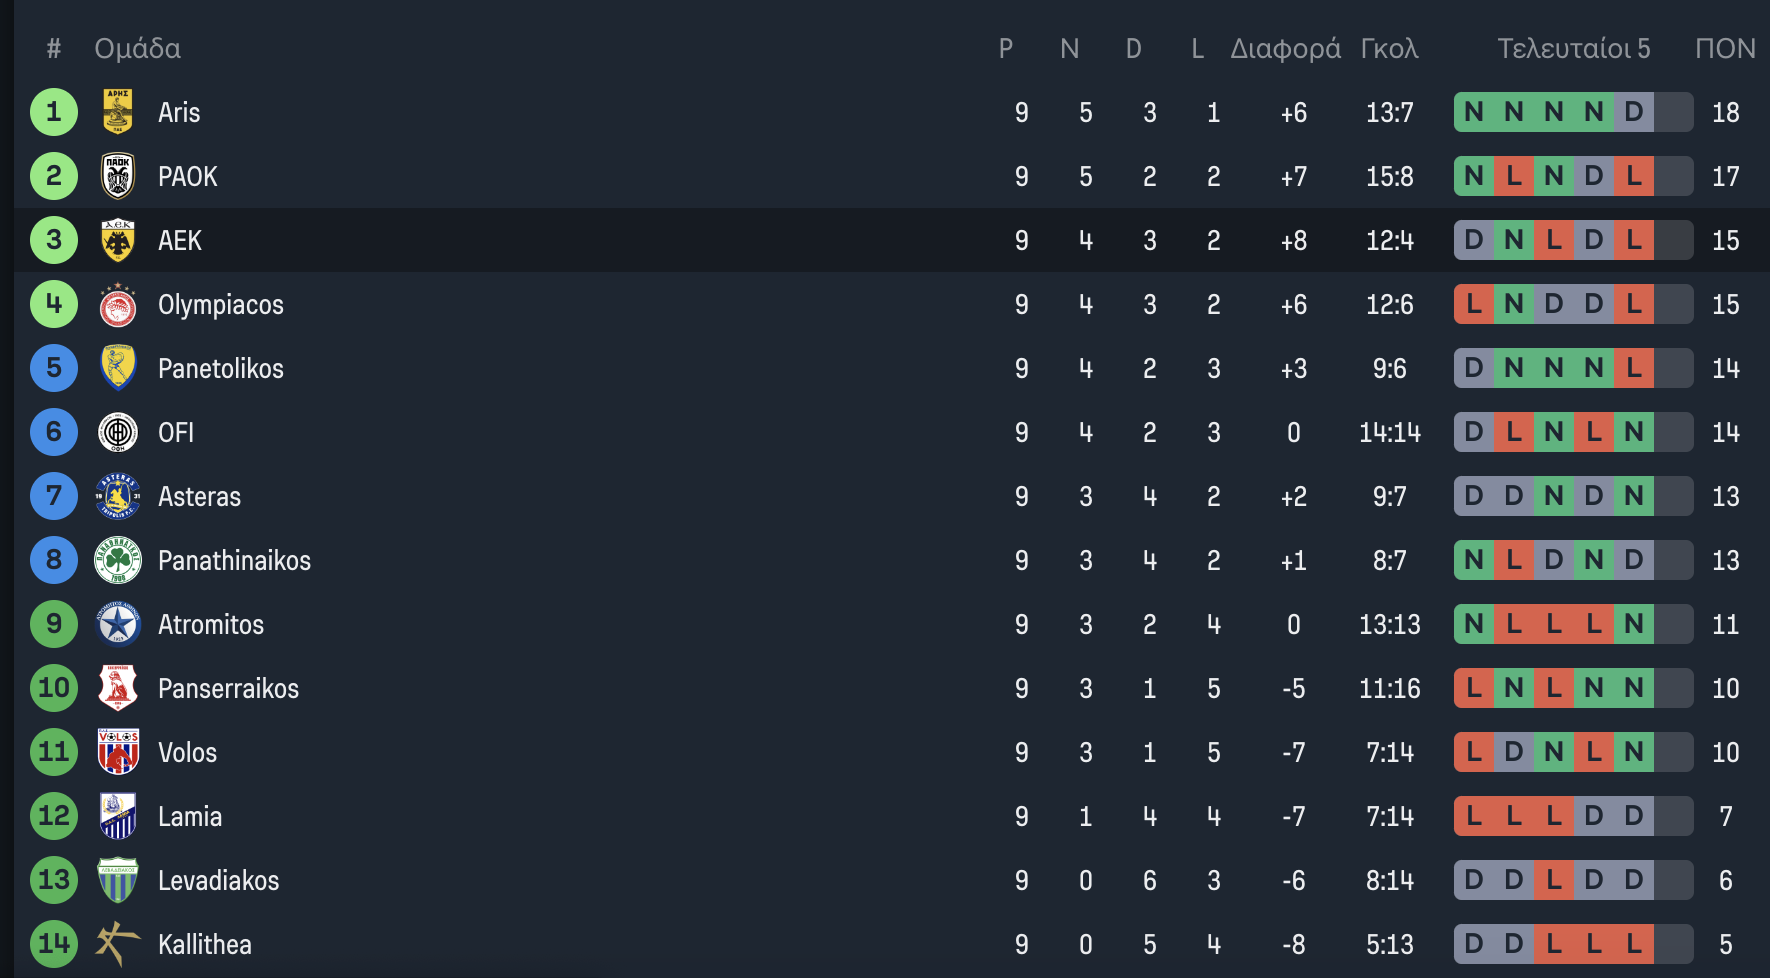Click the Panserraikos position 10 badge
This screenshot has height=978, width=1770.
(x=54, y=688)
